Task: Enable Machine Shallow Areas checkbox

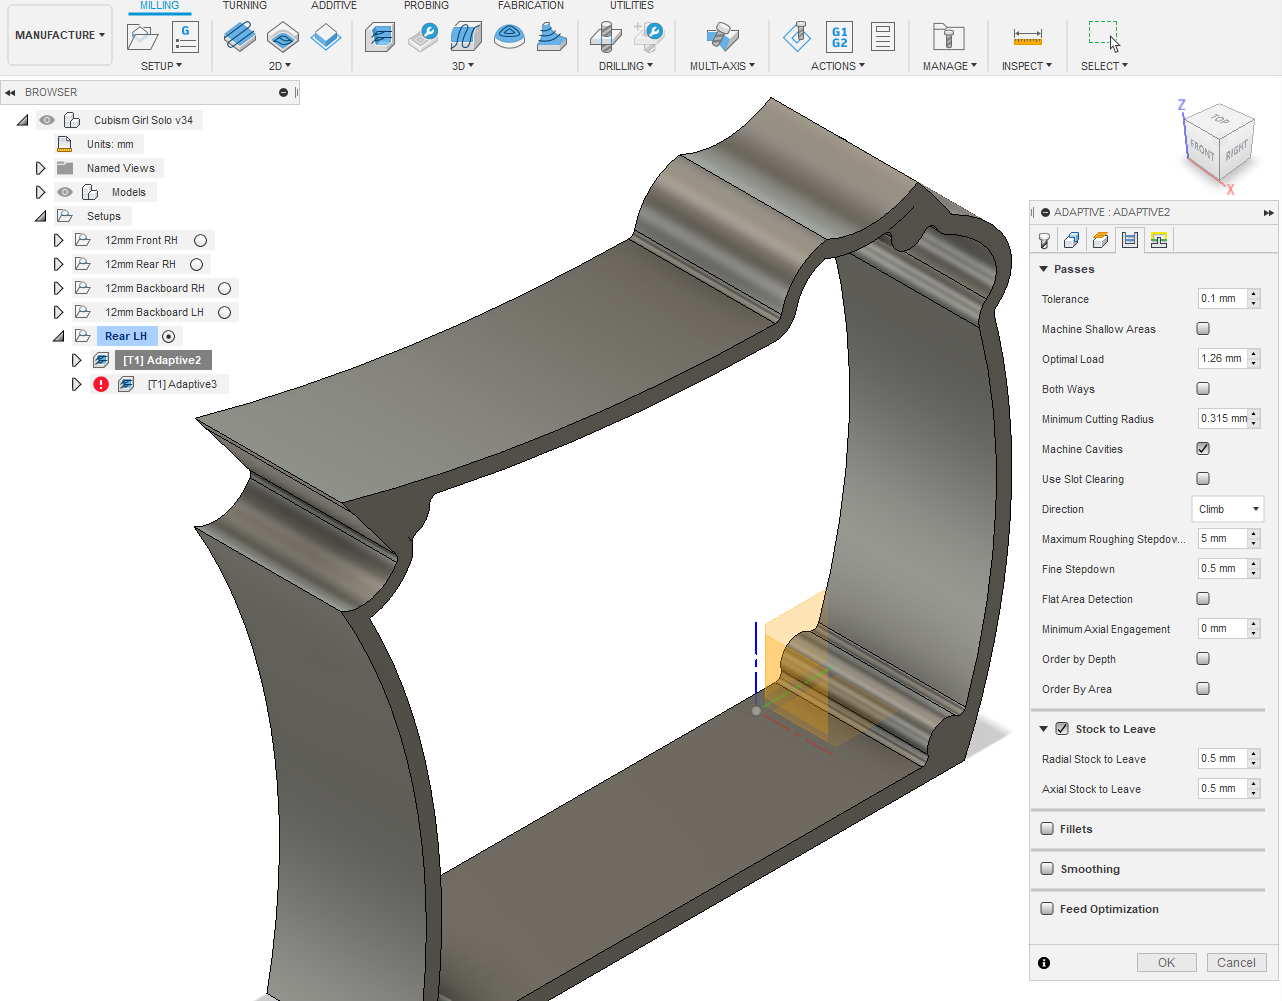Action: click(1203, 328)
